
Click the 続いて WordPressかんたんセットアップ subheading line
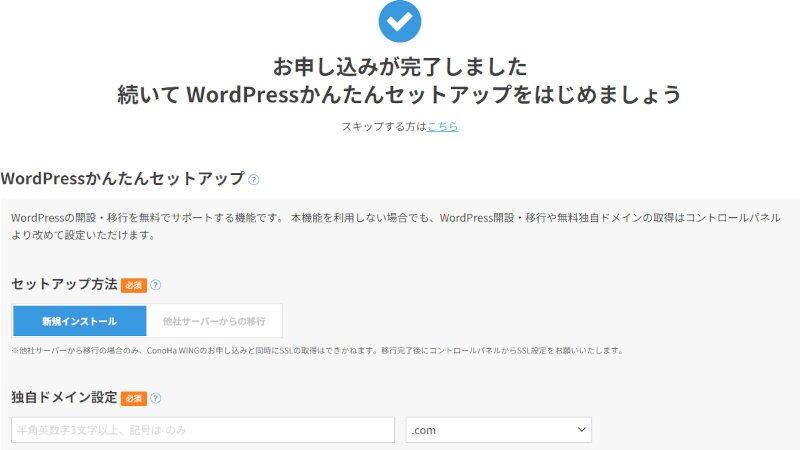click(400, 95)
